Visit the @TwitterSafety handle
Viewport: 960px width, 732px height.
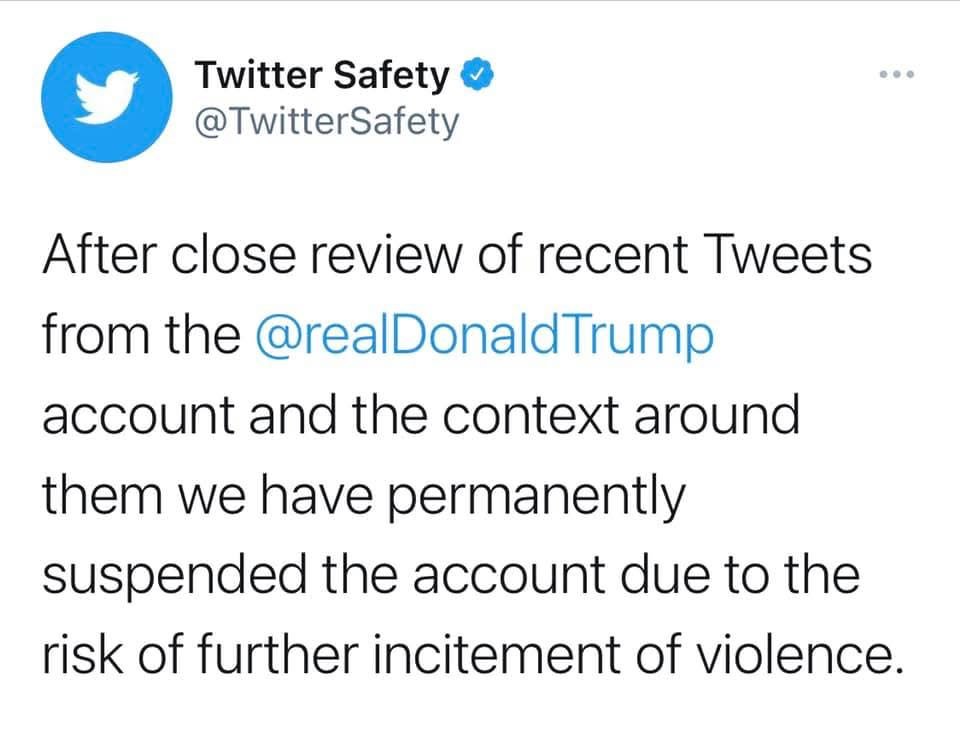[x=327, y=122]
